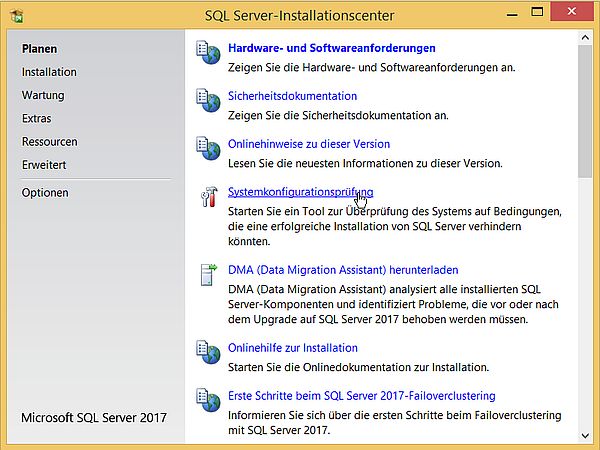Switch to the Installation category
Screen dimensions: 600x450
click(x=49, y=72)
